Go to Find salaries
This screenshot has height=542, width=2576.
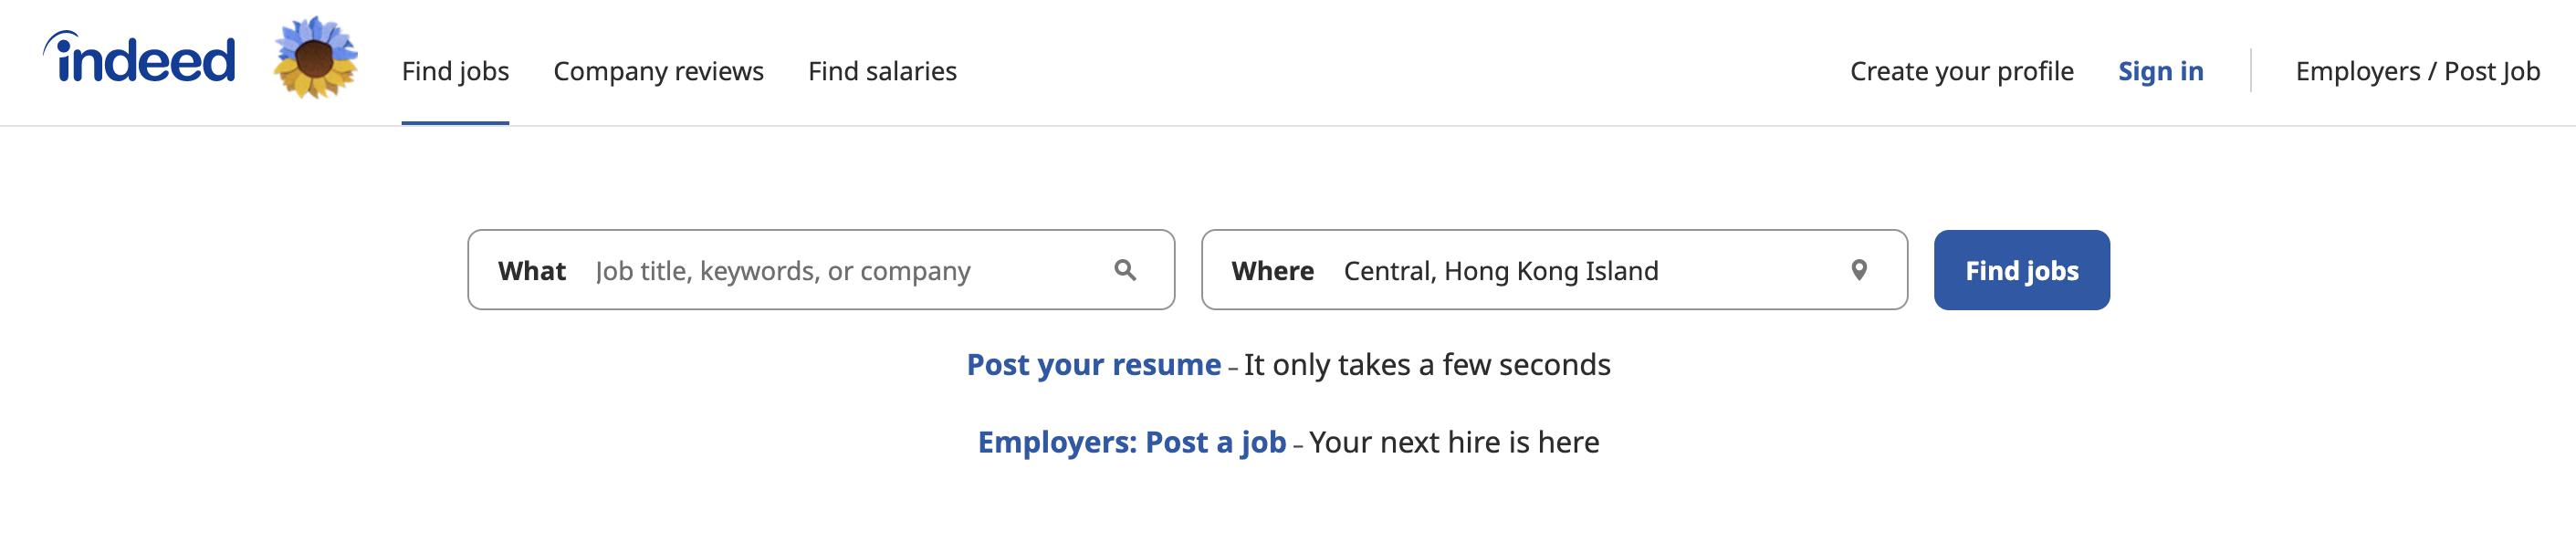(882, 71)
